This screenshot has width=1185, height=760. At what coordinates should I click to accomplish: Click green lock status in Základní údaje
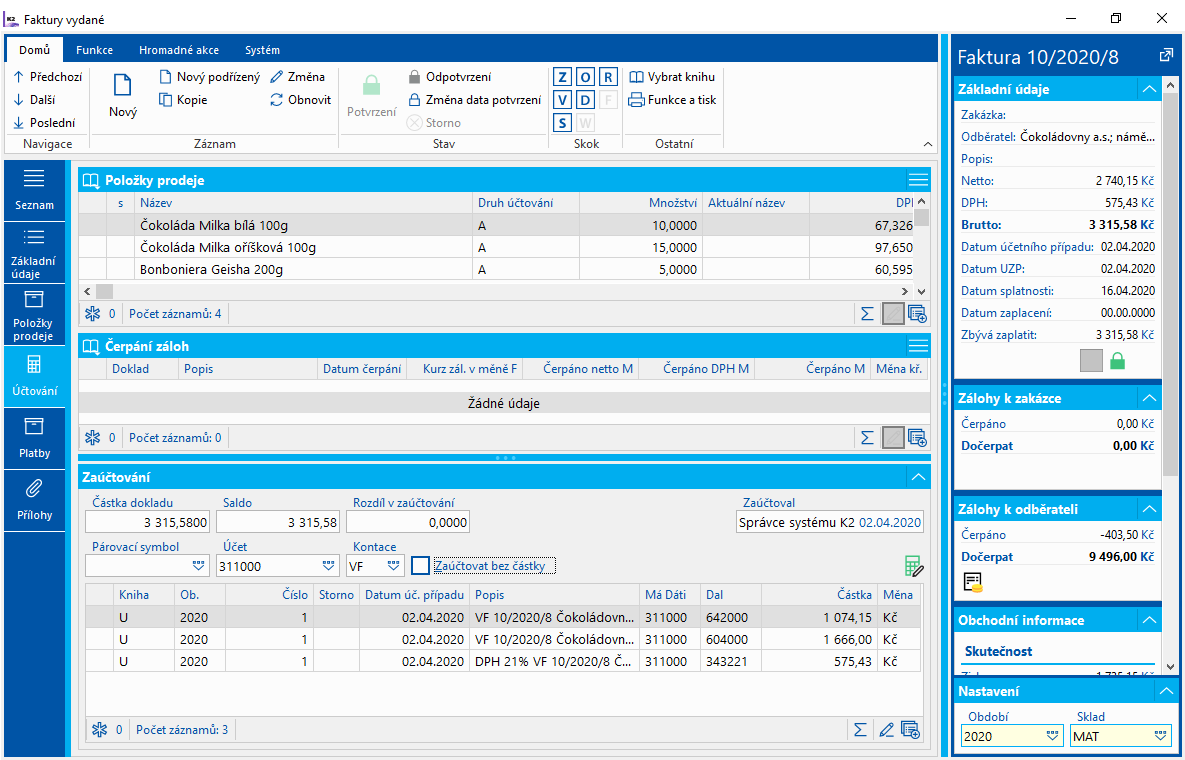[1118, 361]
